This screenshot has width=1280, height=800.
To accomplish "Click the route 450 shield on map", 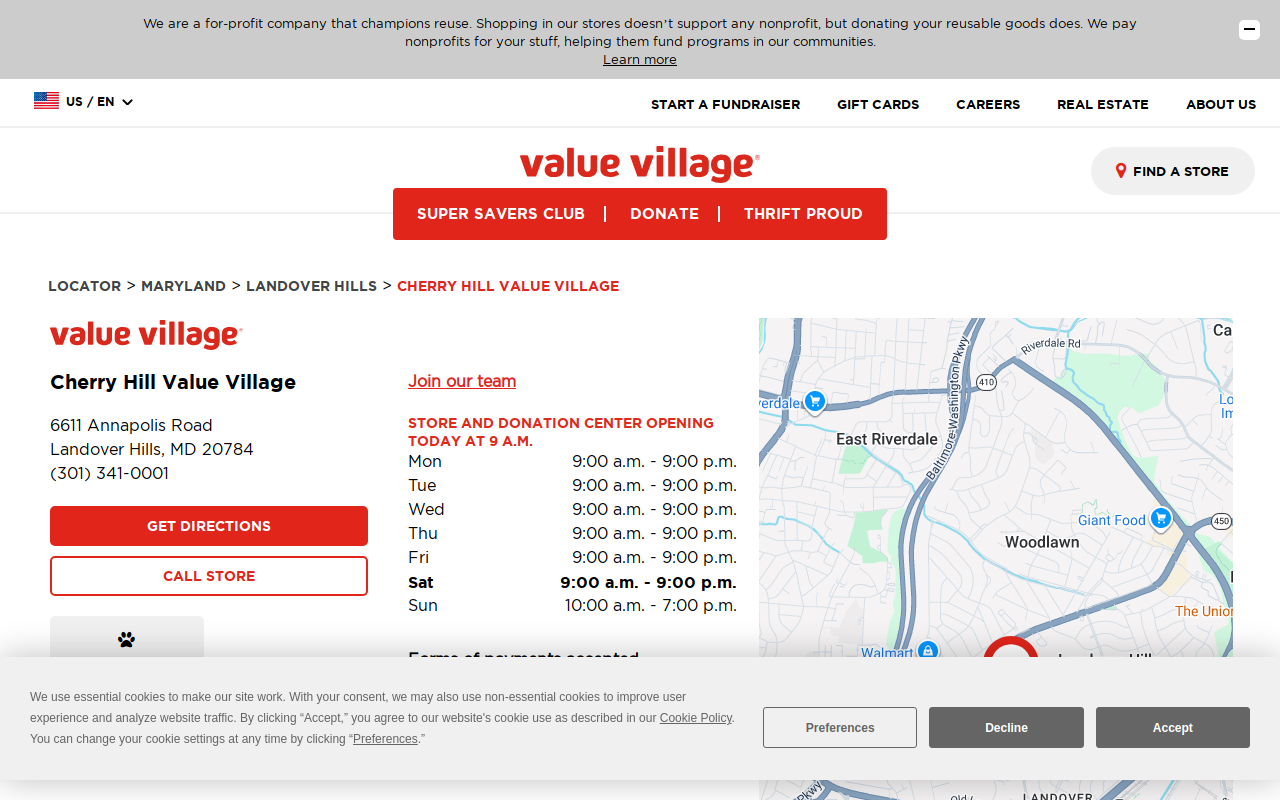I will (x=1221, y=521).
